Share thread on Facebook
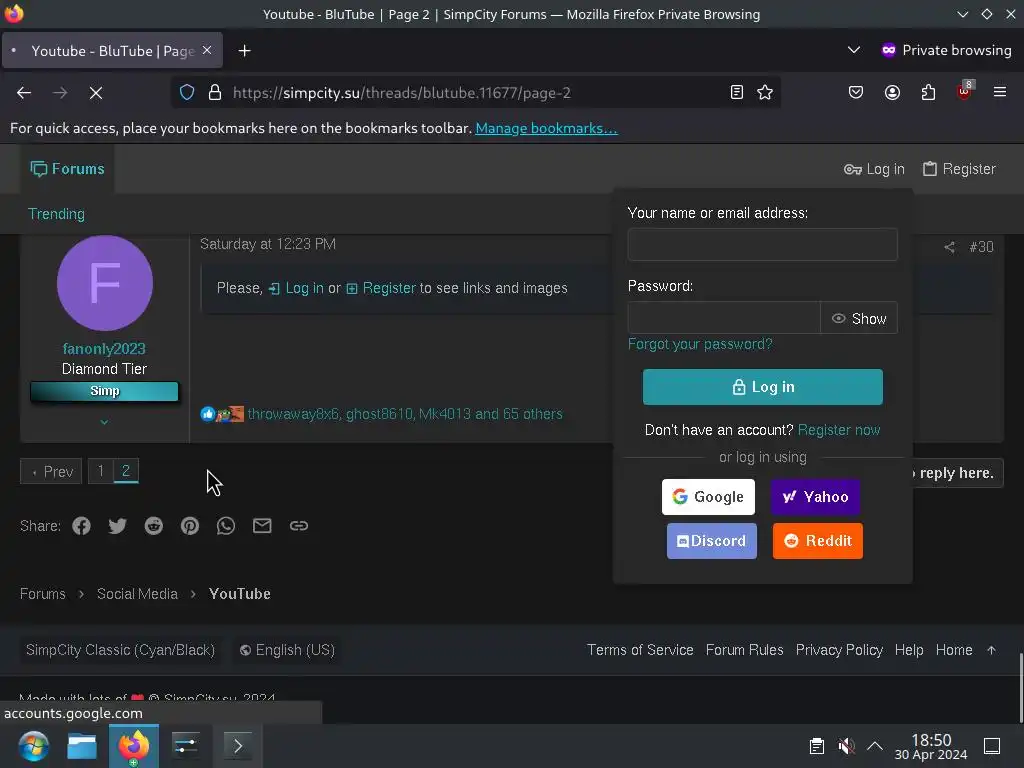 82,526
